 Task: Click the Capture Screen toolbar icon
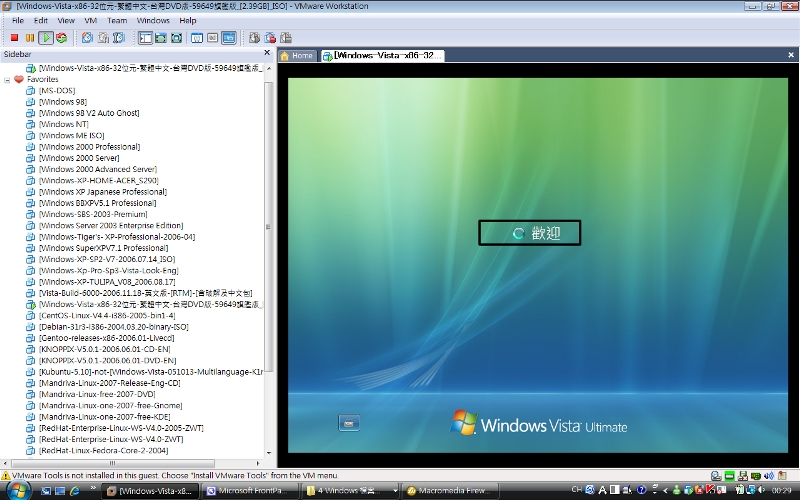point(254,38)
